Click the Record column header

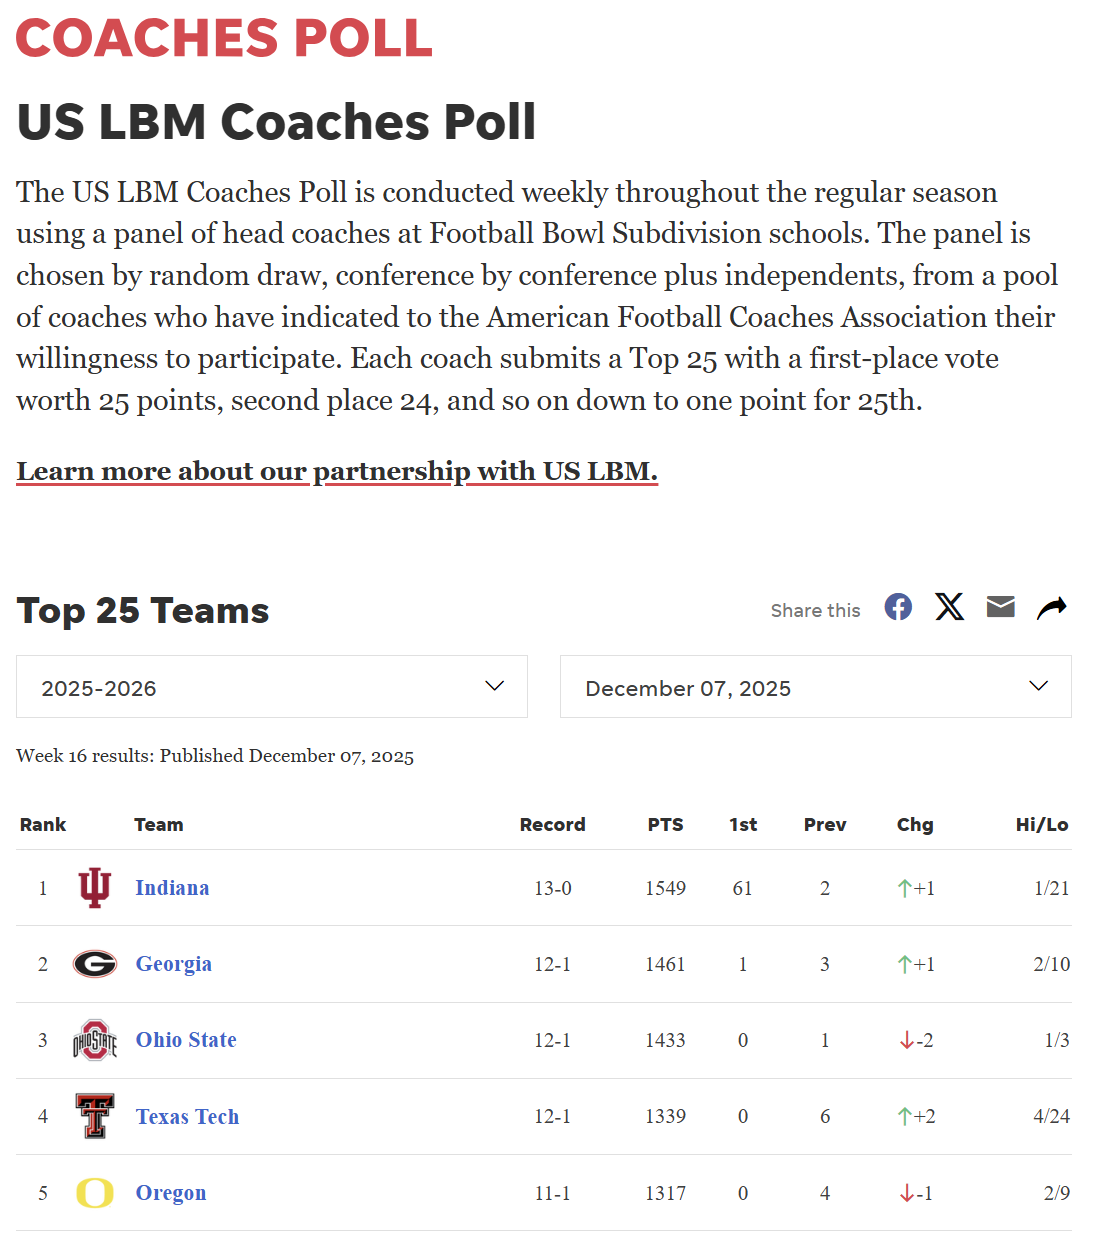pos(552,825)
